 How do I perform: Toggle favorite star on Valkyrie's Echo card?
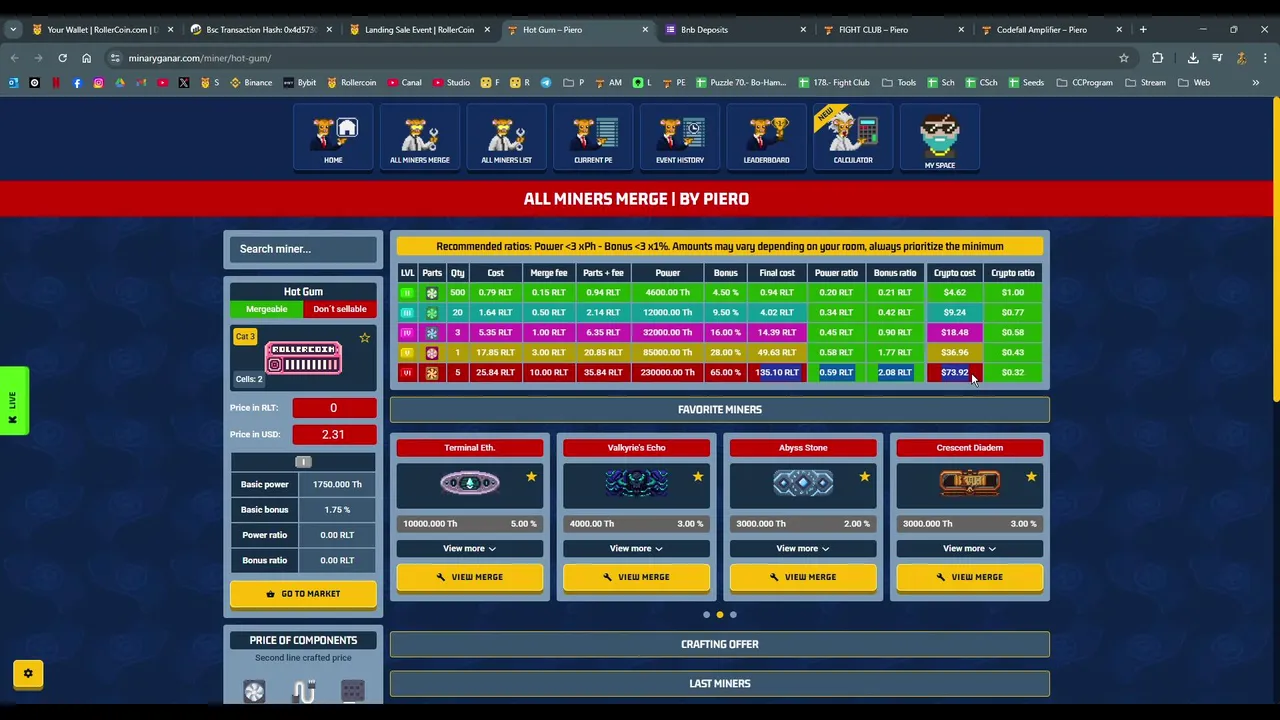pos(698,477)
